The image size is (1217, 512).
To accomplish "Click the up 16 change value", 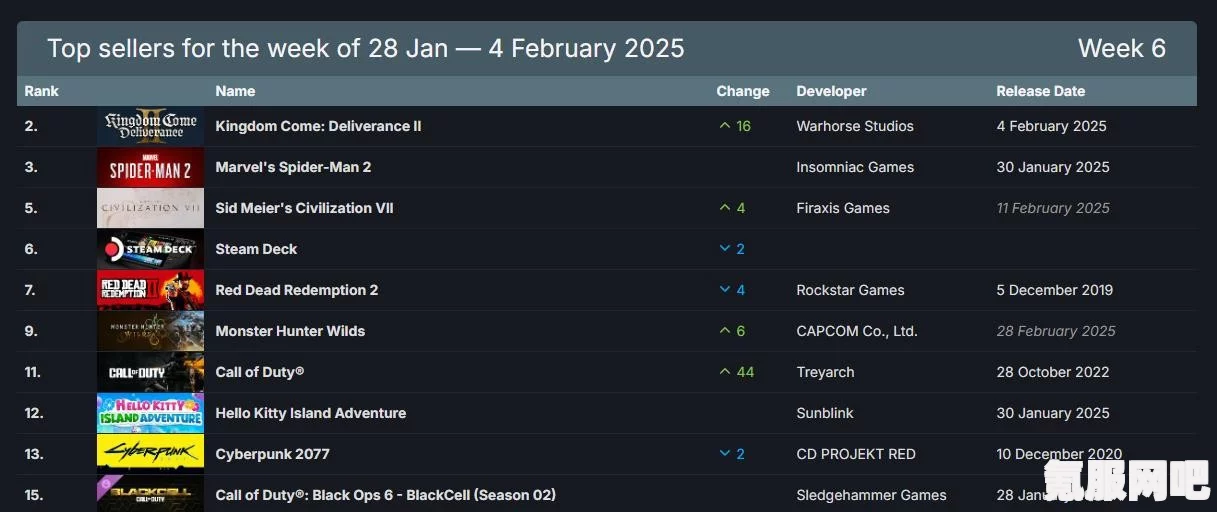I will [735, 126].
